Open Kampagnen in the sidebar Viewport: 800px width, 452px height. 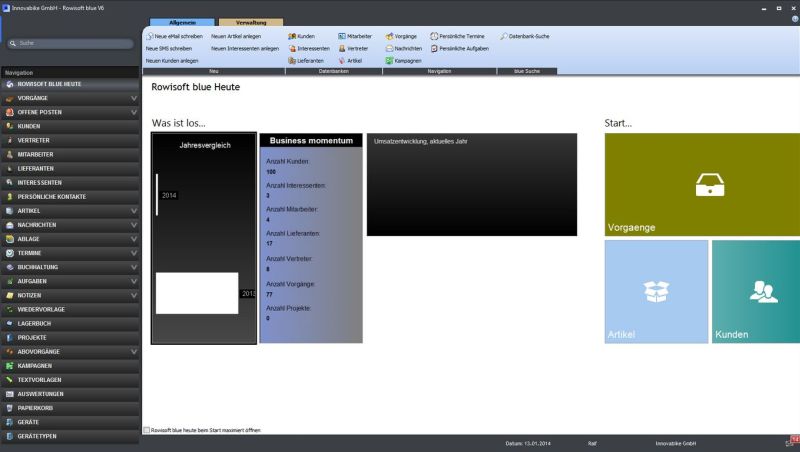pos(70,366)
